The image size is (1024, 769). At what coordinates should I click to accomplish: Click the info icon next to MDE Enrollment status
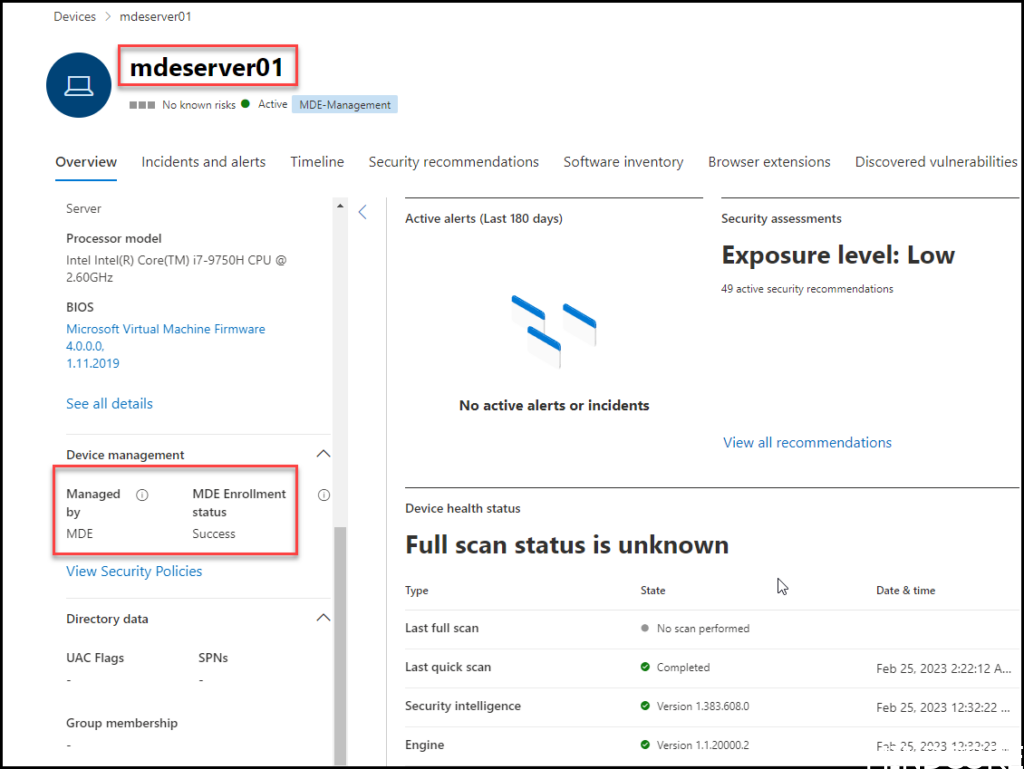pos(322,493)
